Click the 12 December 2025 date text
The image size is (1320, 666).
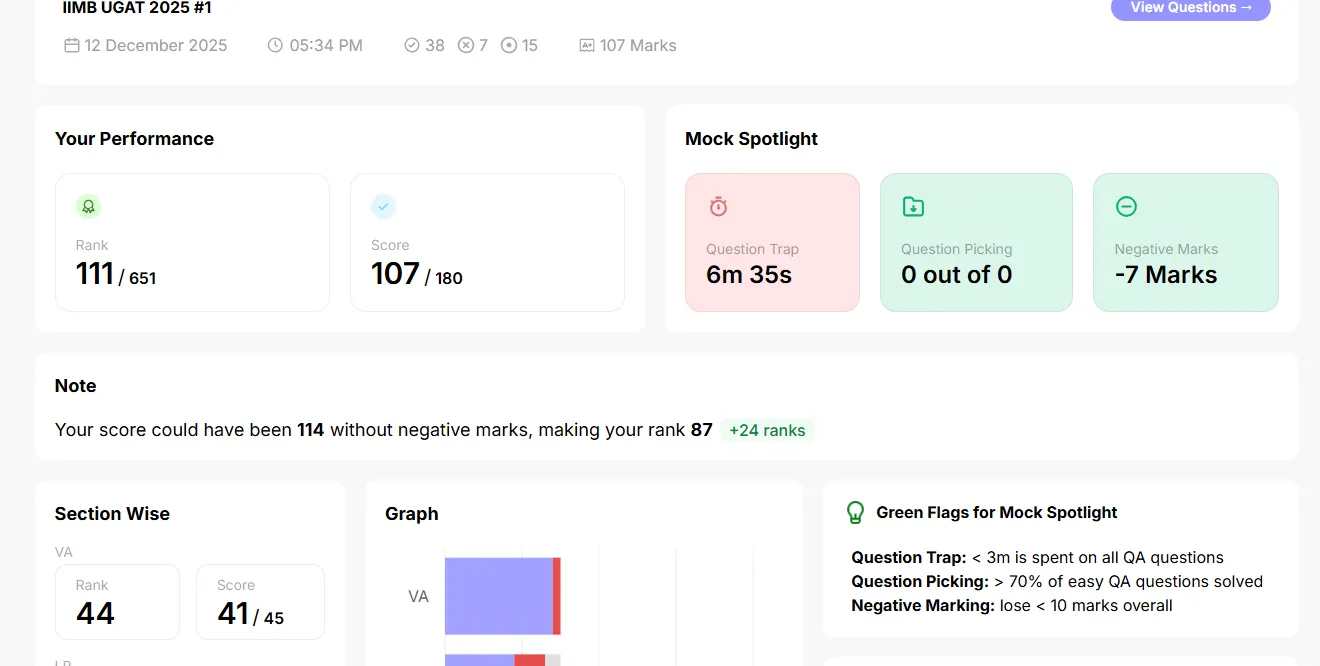(x=156, y=45)
